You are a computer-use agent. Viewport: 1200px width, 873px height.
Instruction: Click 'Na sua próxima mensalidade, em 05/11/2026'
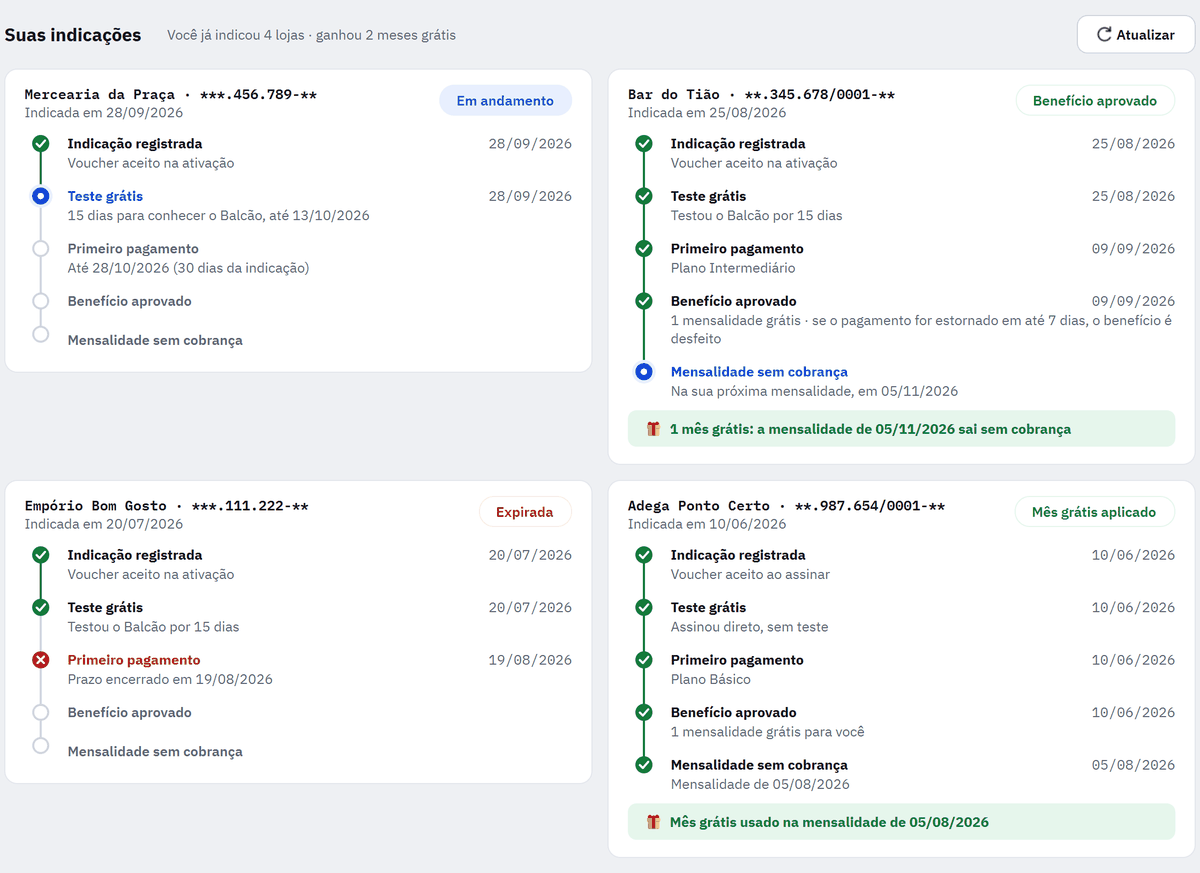(815, 391)
